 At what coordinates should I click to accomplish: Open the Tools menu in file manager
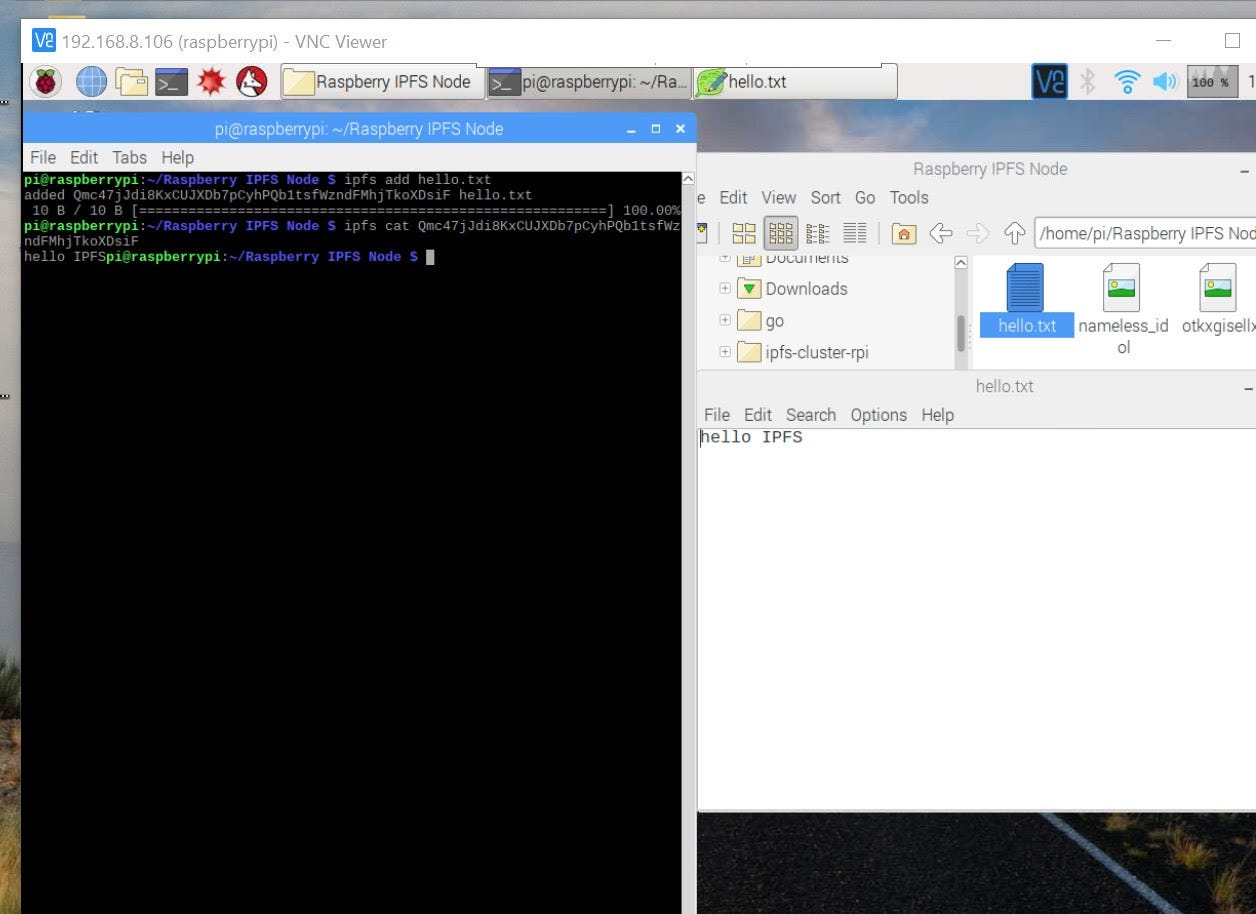908,197
